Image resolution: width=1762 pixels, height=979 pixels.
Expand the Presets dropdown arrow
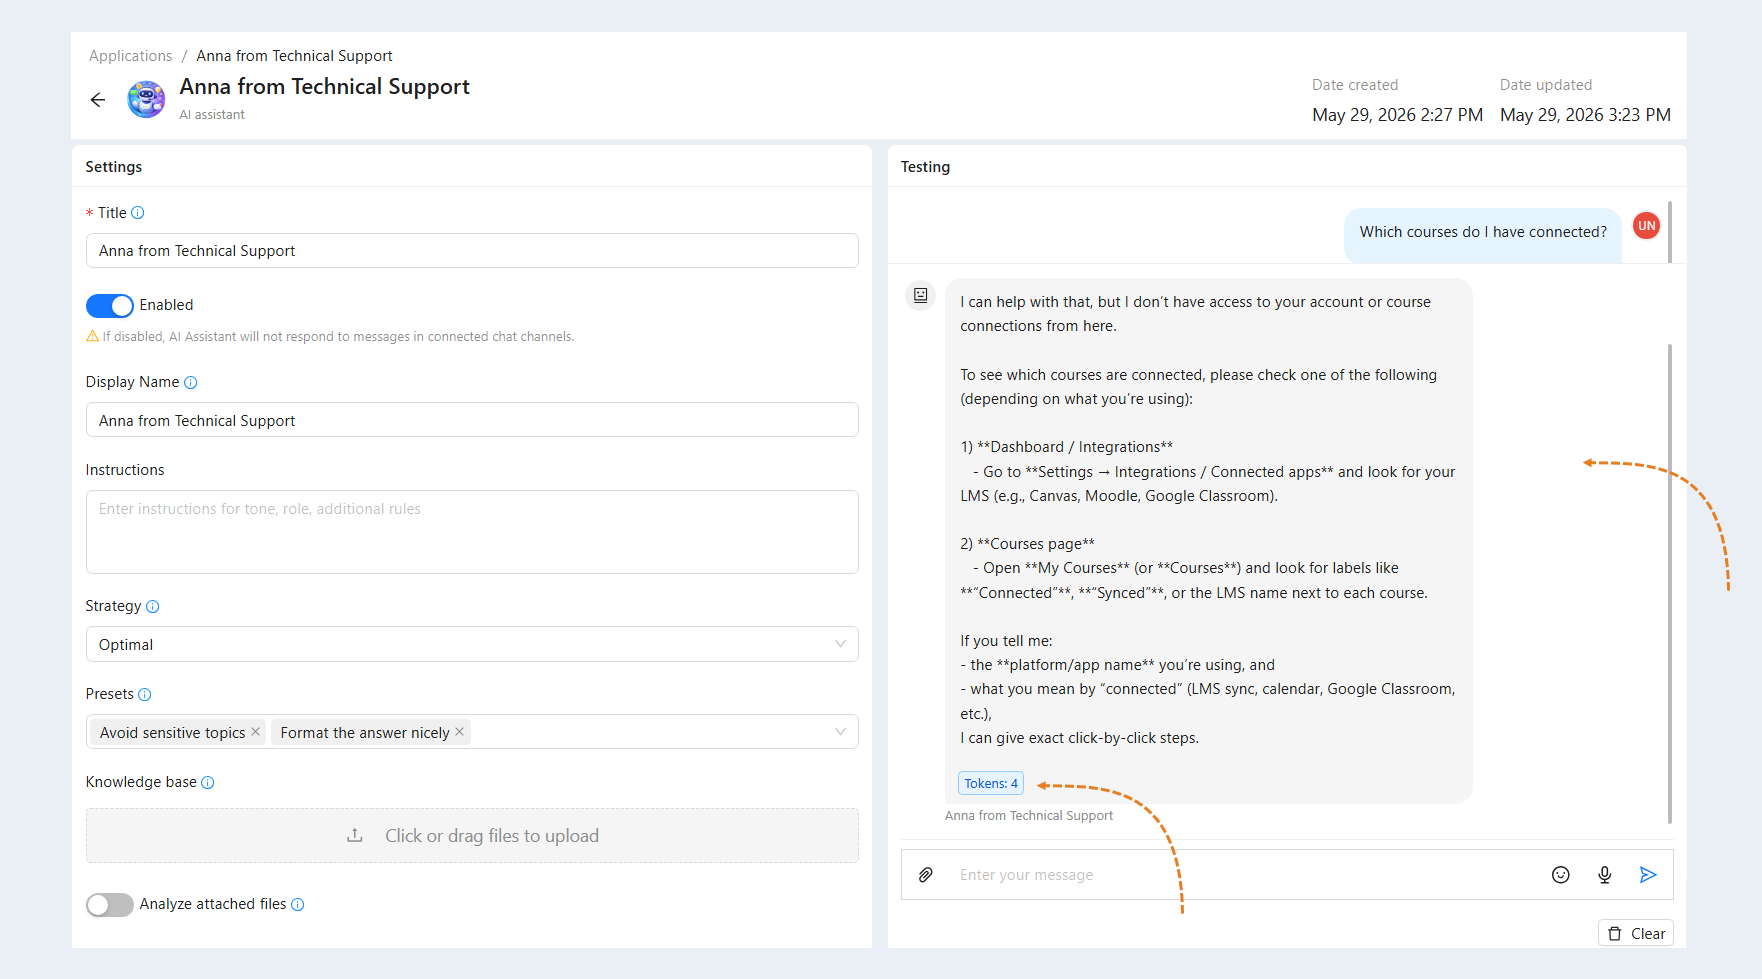[x=841, y=732]
